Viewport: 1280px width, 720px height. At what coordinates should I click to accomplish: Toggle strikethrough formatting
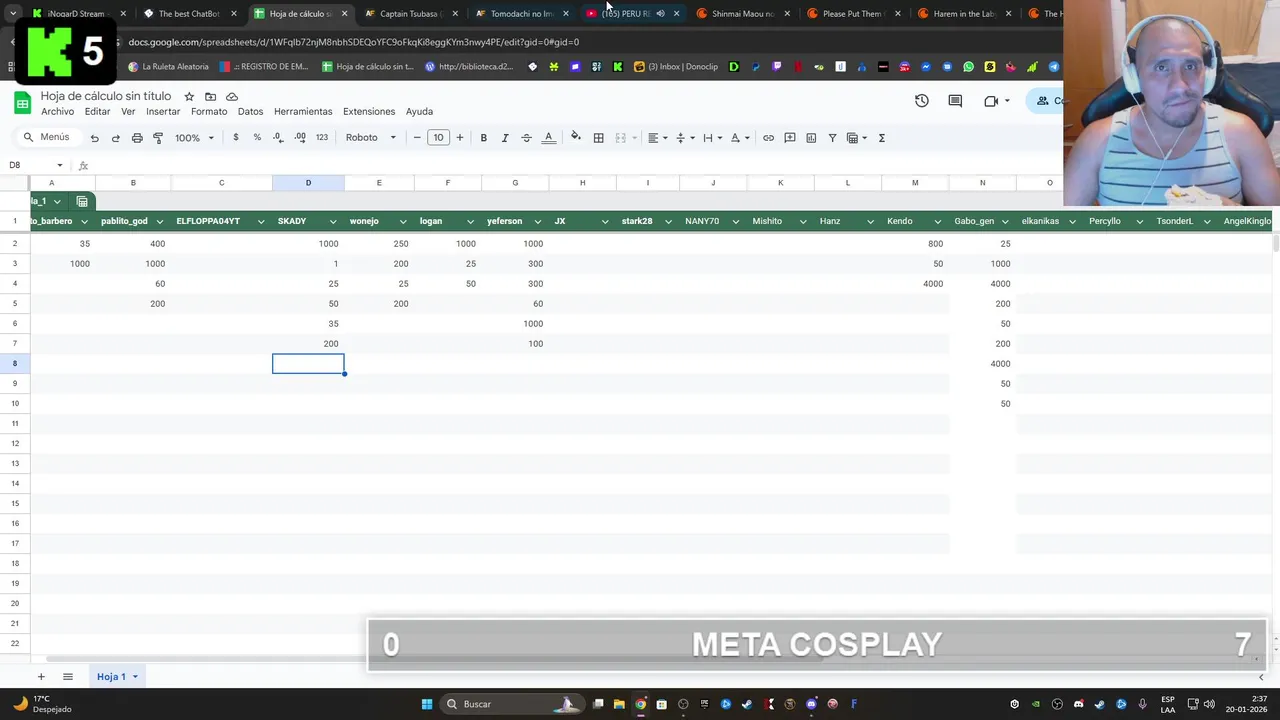coord(526,138)
